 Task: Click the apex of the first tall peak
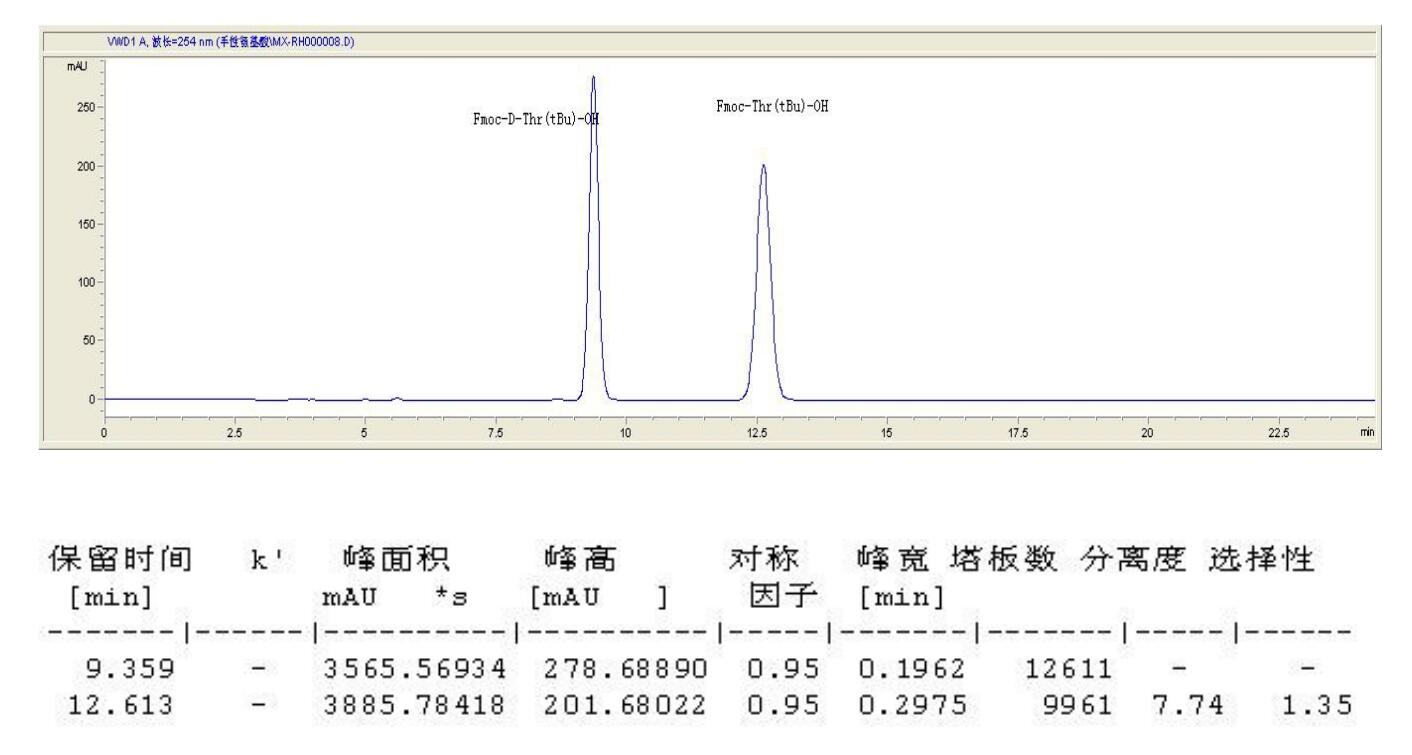pos(593,77)
